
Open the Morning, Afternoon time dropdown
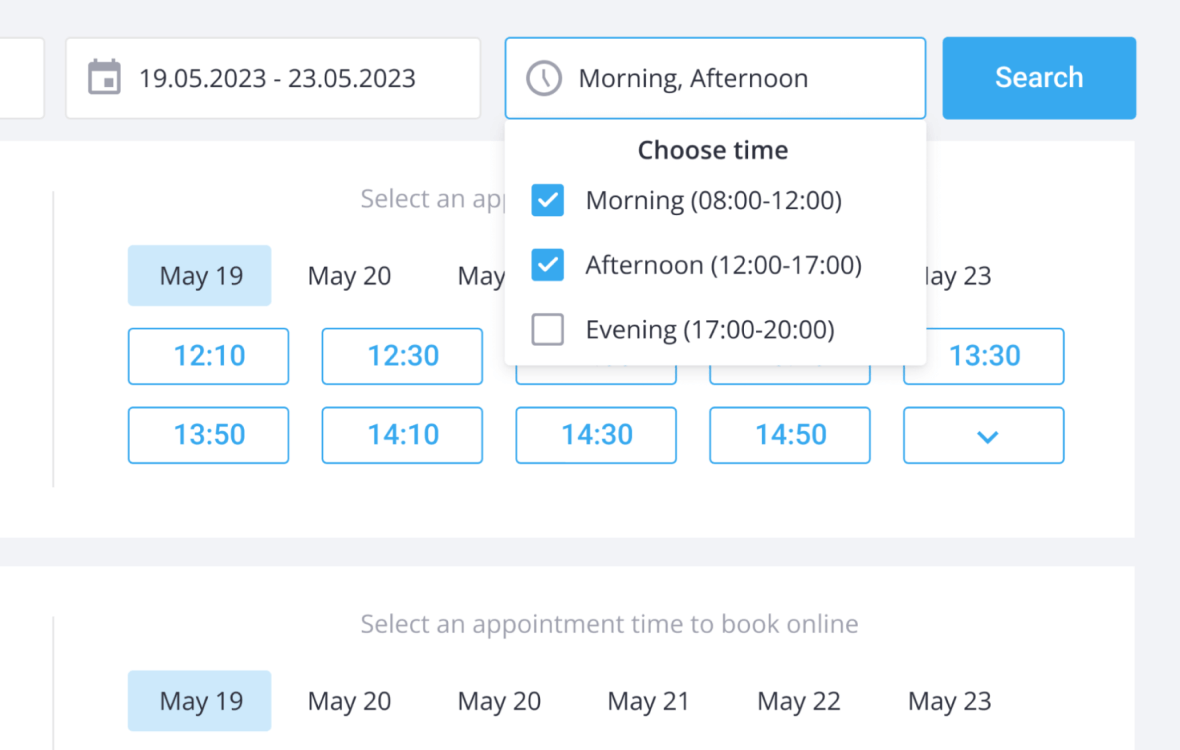(x=715, y=78)
